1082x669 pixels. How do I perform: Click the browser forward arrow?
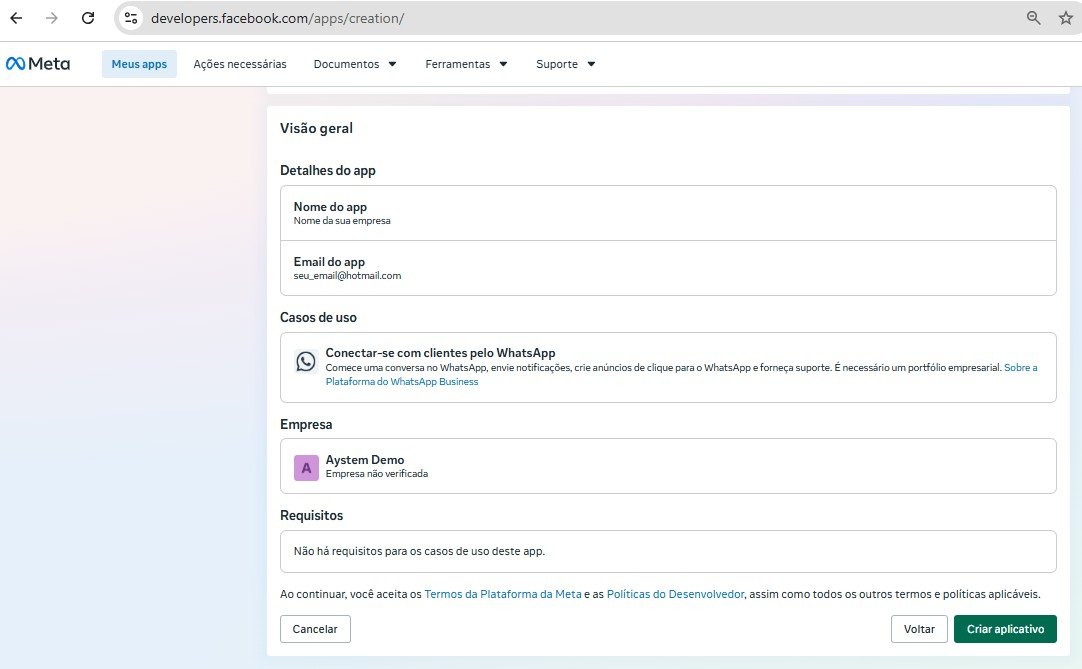[52, 18]
